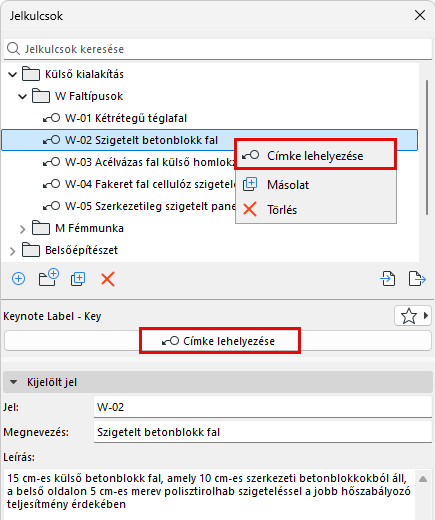Expand the M Fémmunka folder
Viewport: 435px width, 520px height.
(x=22, y=229)
